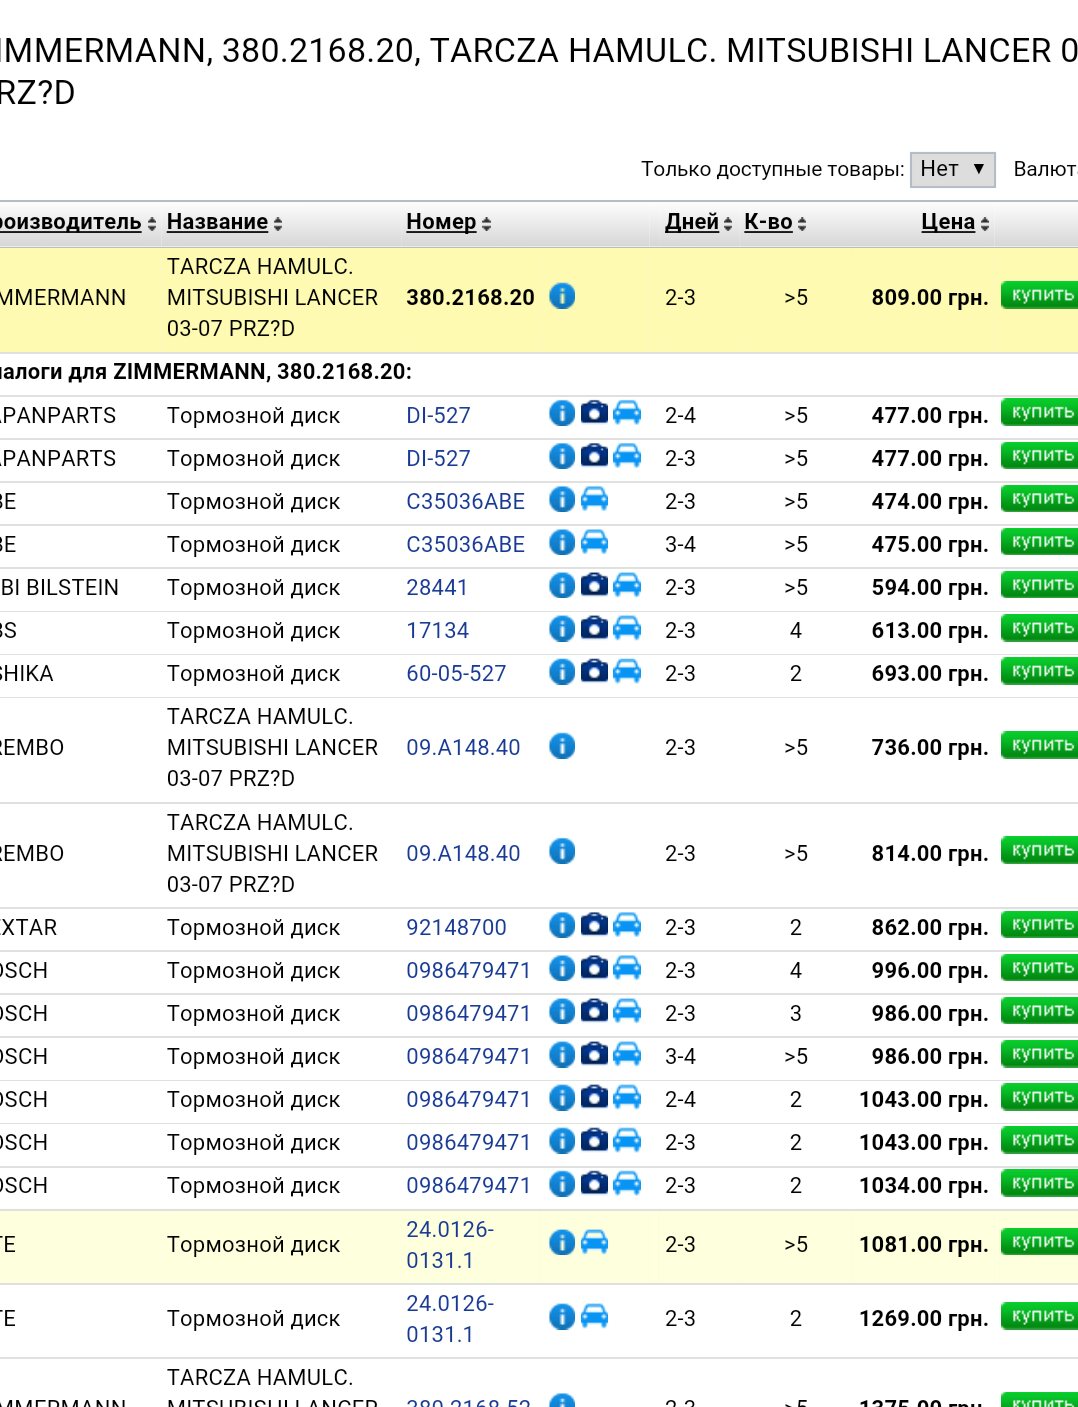Open camera icon for ASHIKA 60-05-527
This screenshot has height=1407, width=1078.
(x=594, y=671)
